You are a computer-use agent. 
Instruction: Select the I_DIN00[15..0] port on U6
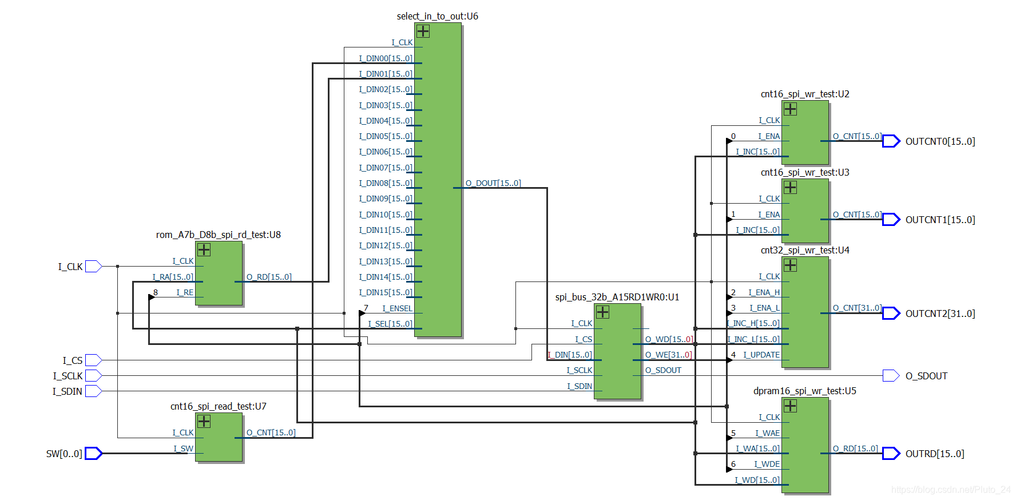(386, 58)
